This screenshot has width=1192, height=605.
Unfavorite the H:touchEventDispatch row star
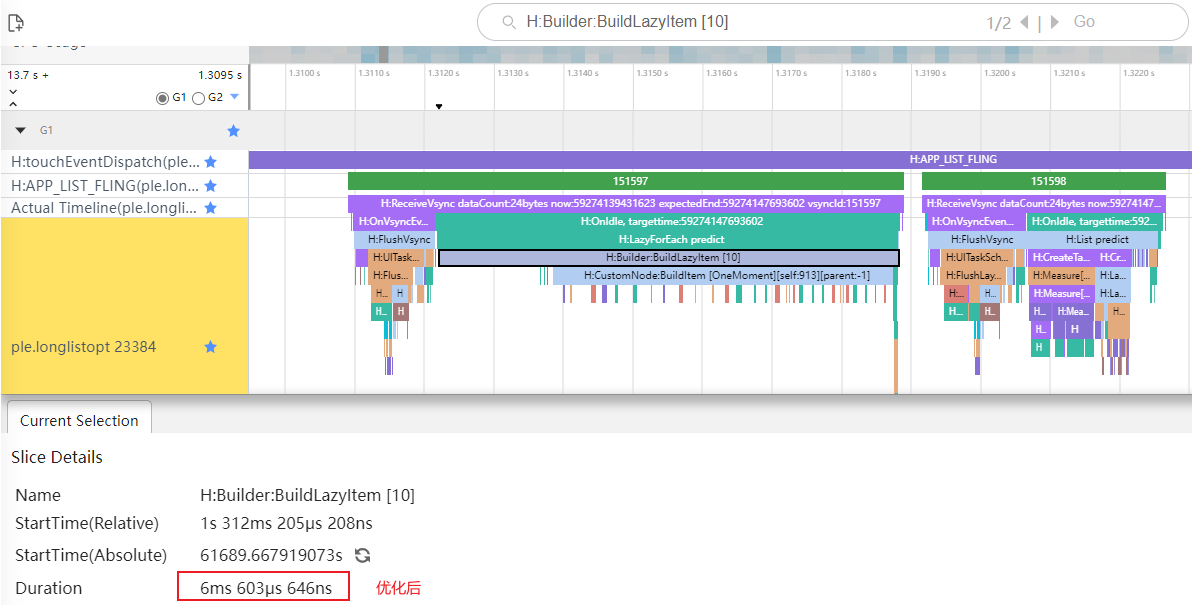click(210, 162)
